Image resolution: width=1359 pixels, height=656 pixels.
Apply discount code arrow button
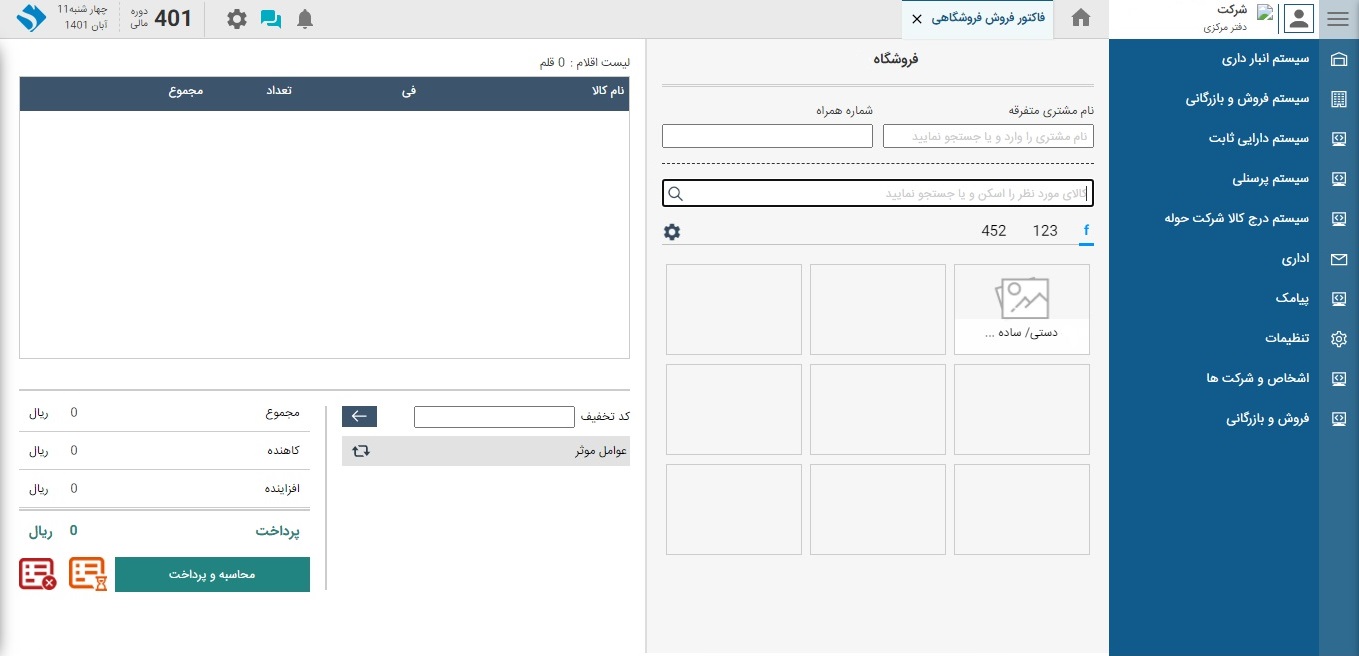(x=359, y=417)
